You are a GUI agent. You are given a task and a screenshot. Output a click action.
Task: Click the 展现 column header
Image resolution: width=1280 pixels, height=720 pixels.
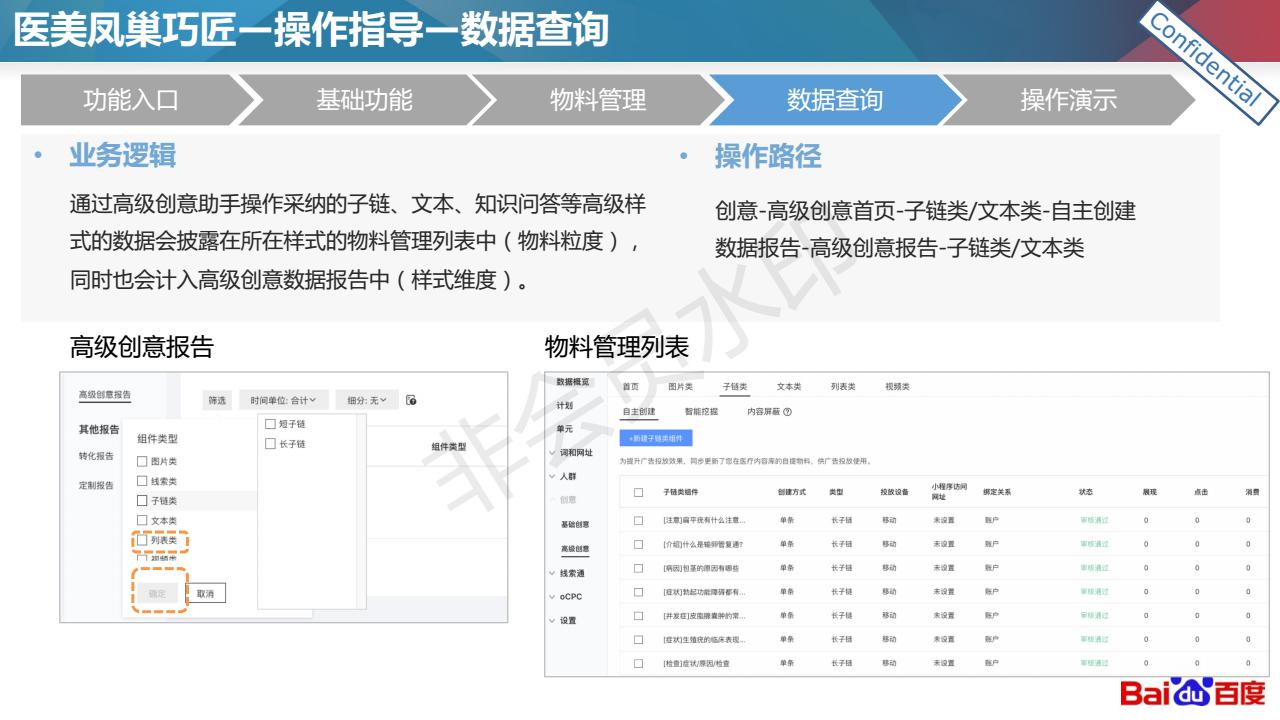pos(1149,492)
